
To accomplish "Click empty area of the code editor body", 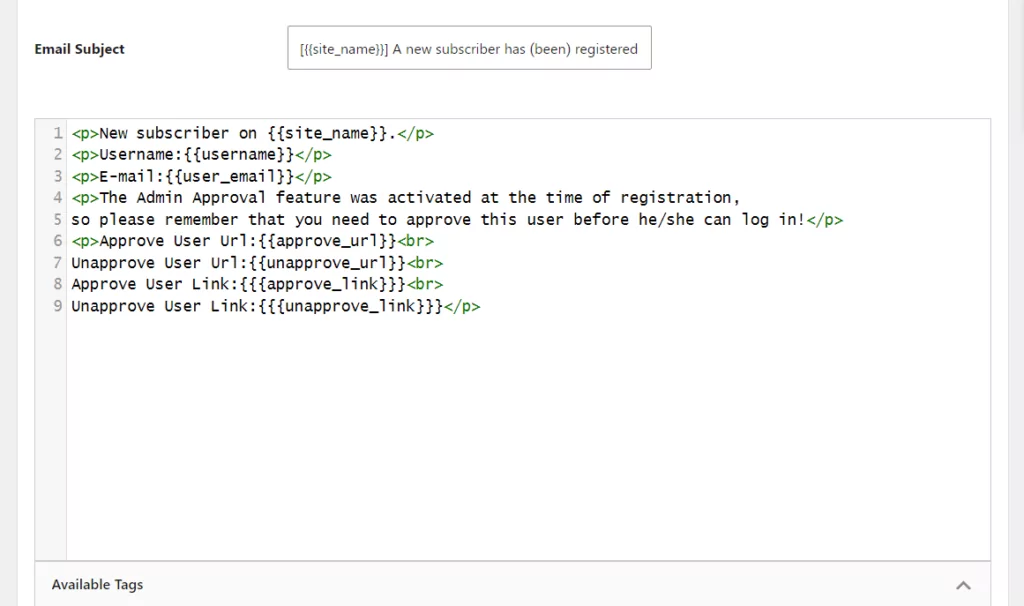I will tap(528, 438).
